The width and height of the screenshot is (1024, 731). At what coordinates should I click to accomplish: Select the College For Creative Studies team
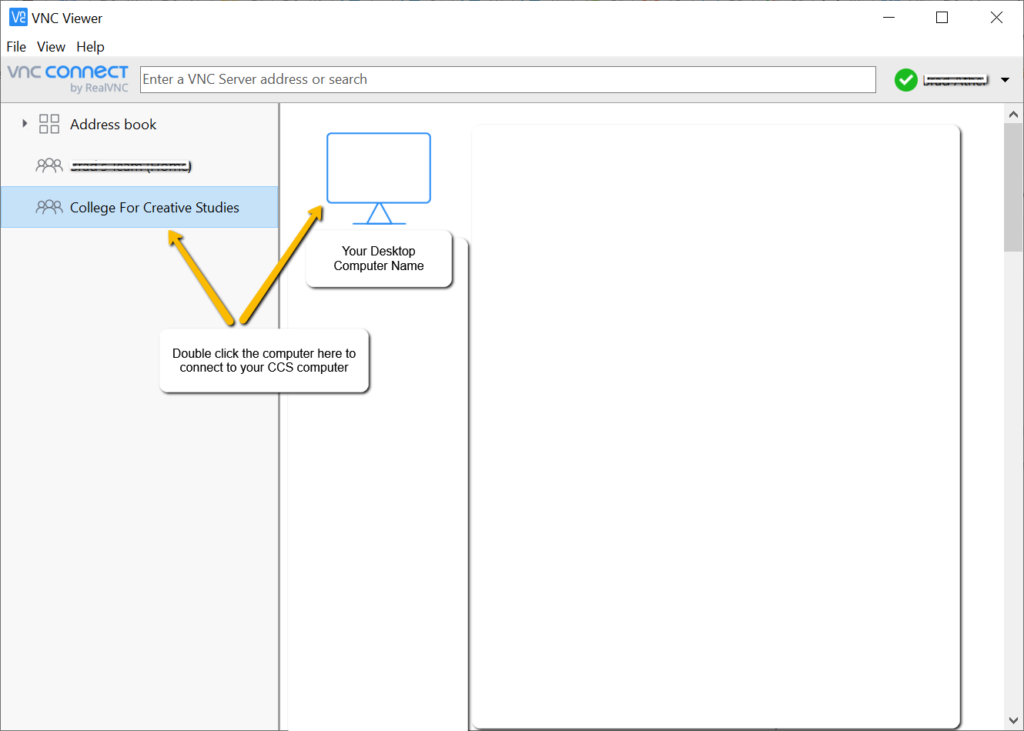(154, 208)
